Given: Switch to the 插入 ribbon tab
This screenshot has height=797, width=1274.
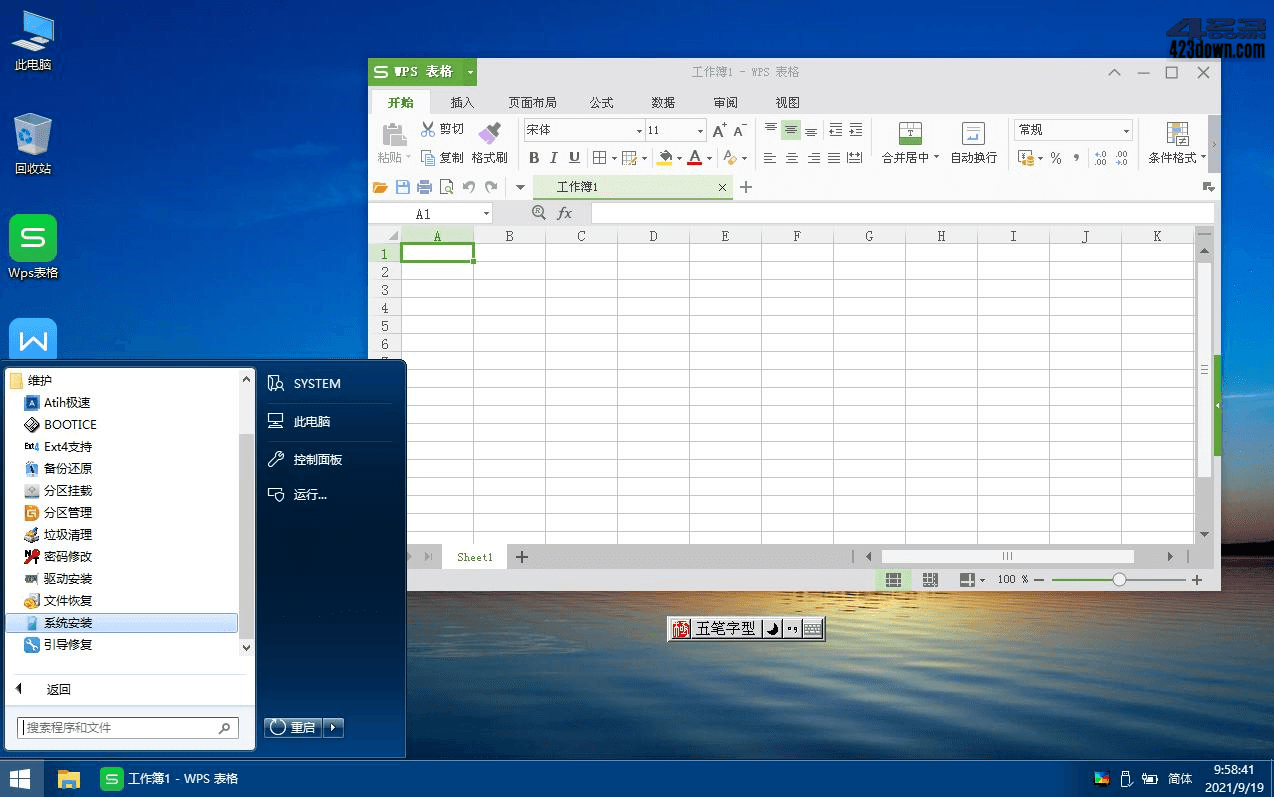Looking at the screenshot, I should (x=462, y=102).
